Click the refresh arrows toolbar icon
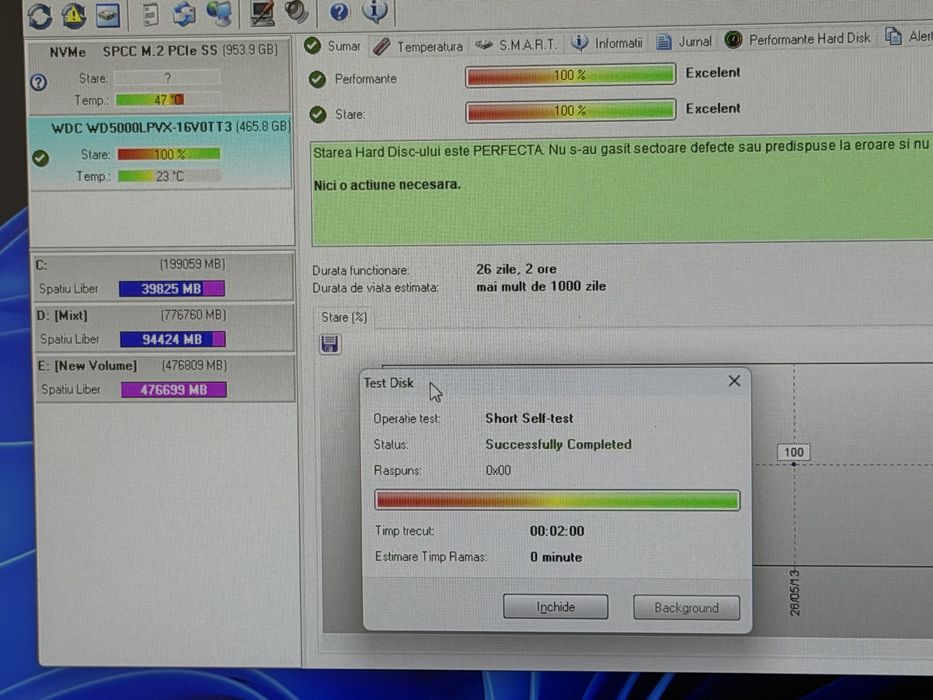933x700 pixels. (x=40, y=15)
